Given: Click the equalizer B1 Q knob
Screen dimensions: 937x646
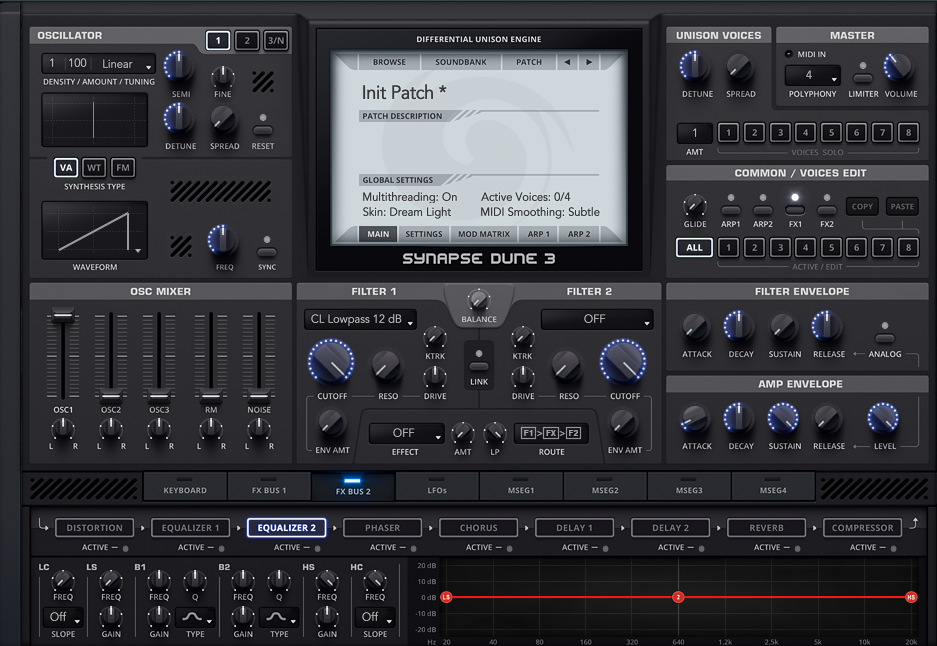Looking at the screenshot, I should click(x=195, y=580).
